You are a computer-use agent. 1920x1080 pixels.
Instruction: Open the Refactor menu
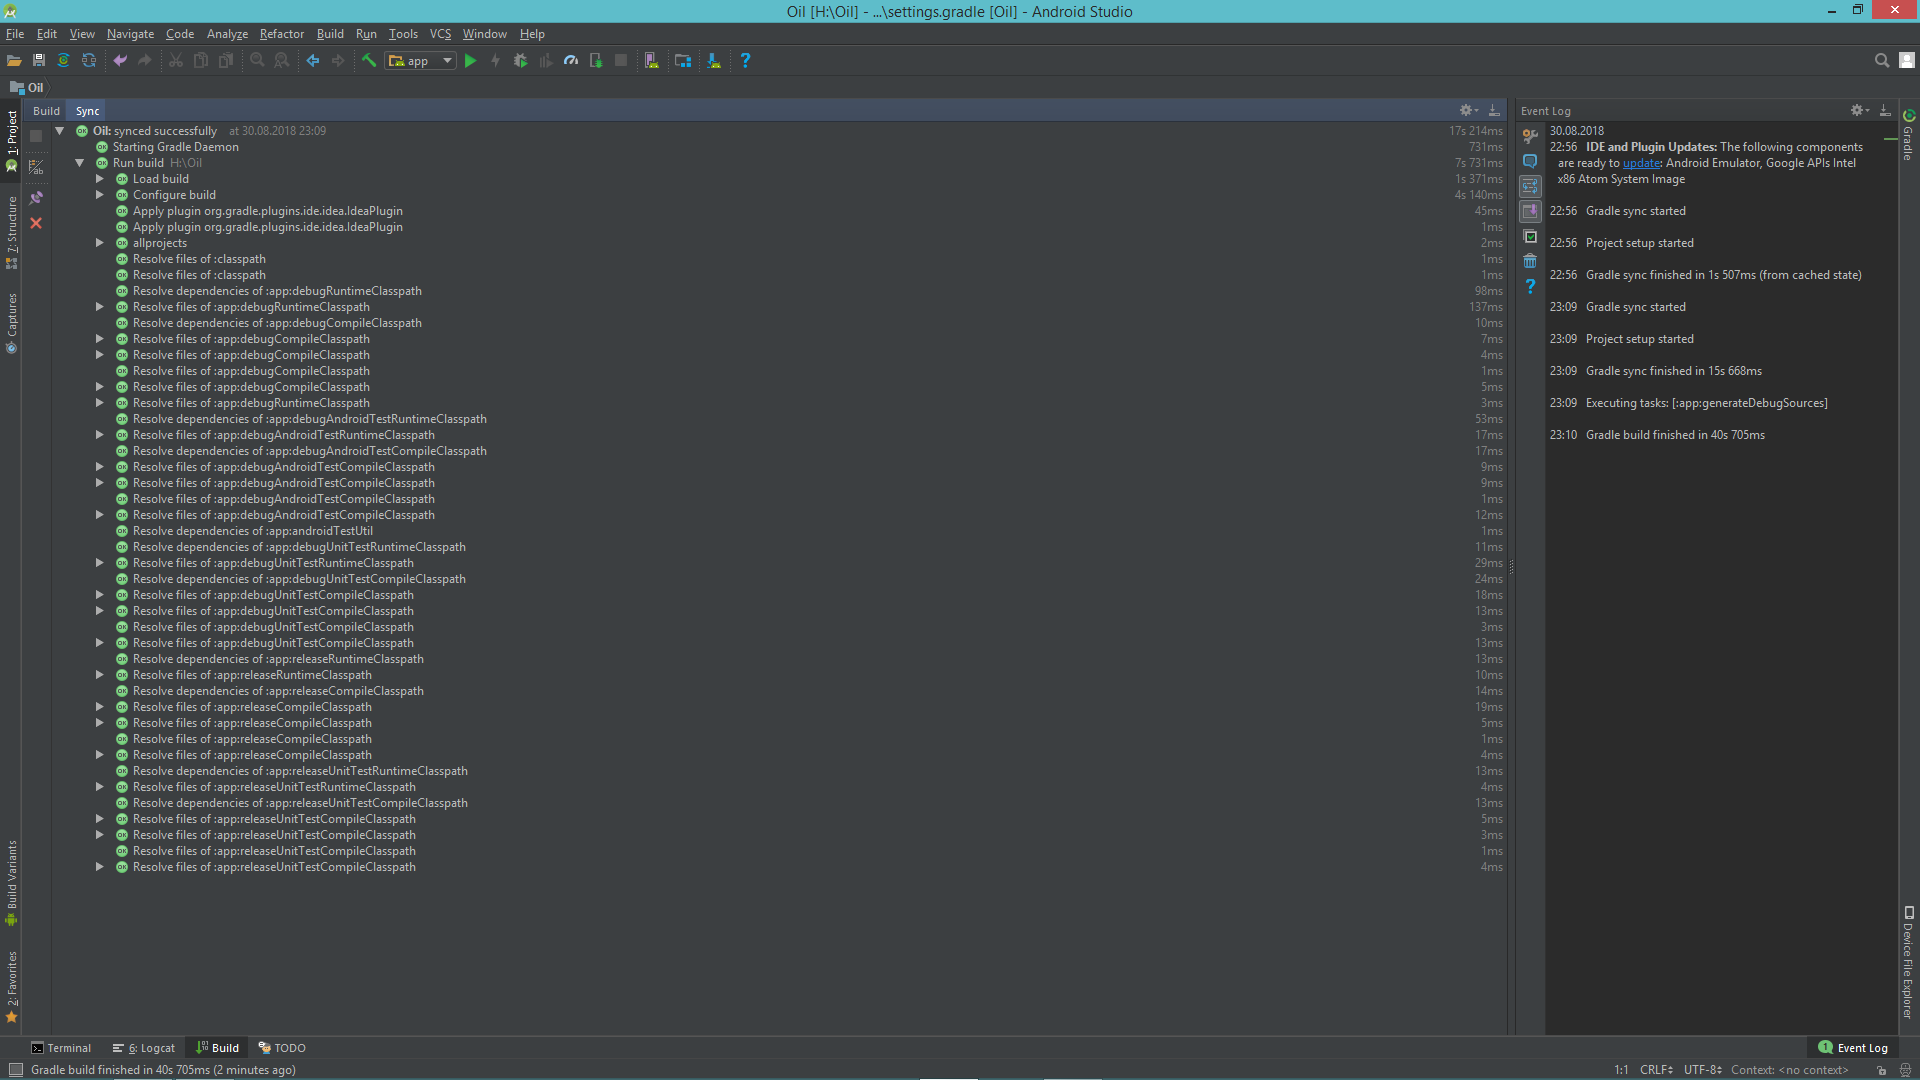coord(281,34)
